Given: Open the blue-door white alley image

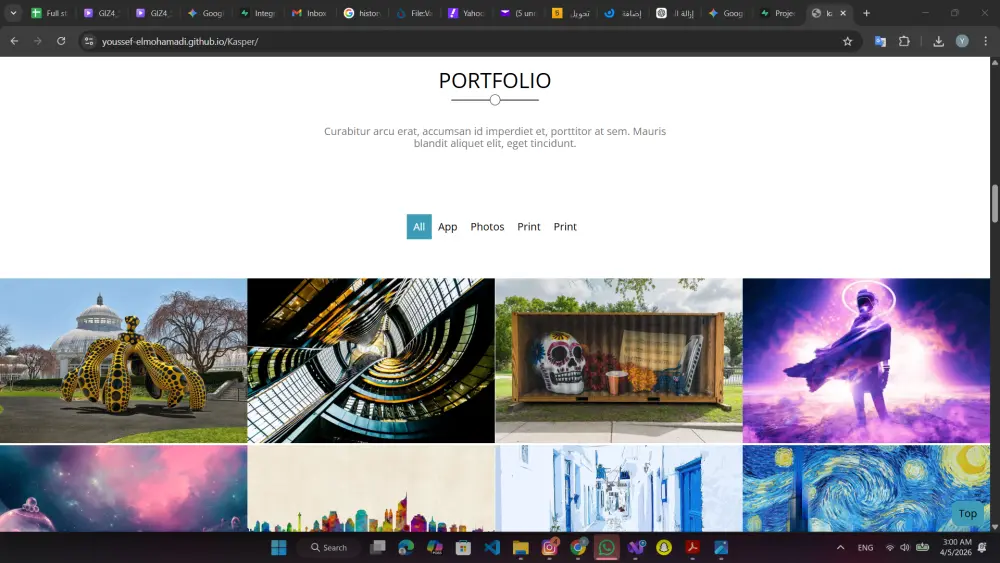Looking at the screenshot, I should [x=619, y=488].
